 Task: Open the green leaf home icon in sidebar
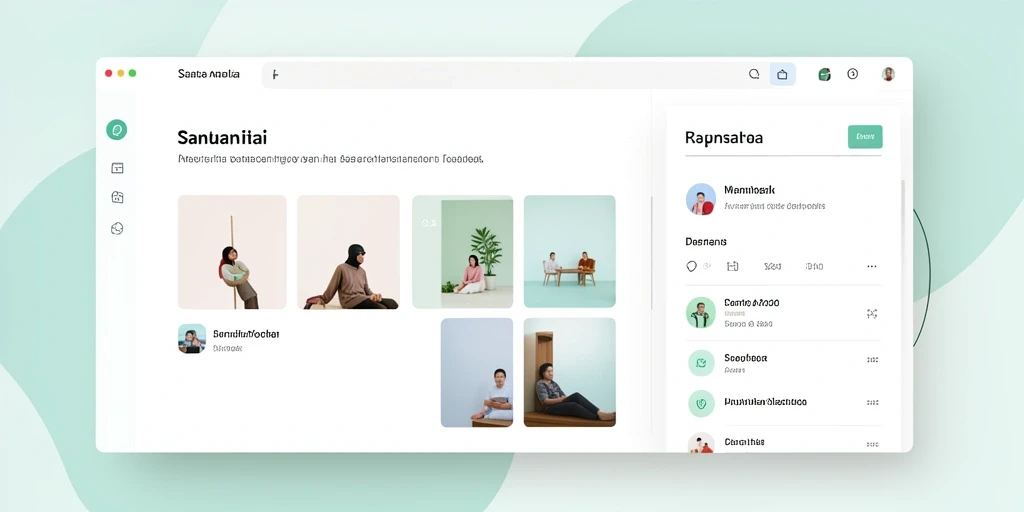pyautogui.click(x=117, y=130)
